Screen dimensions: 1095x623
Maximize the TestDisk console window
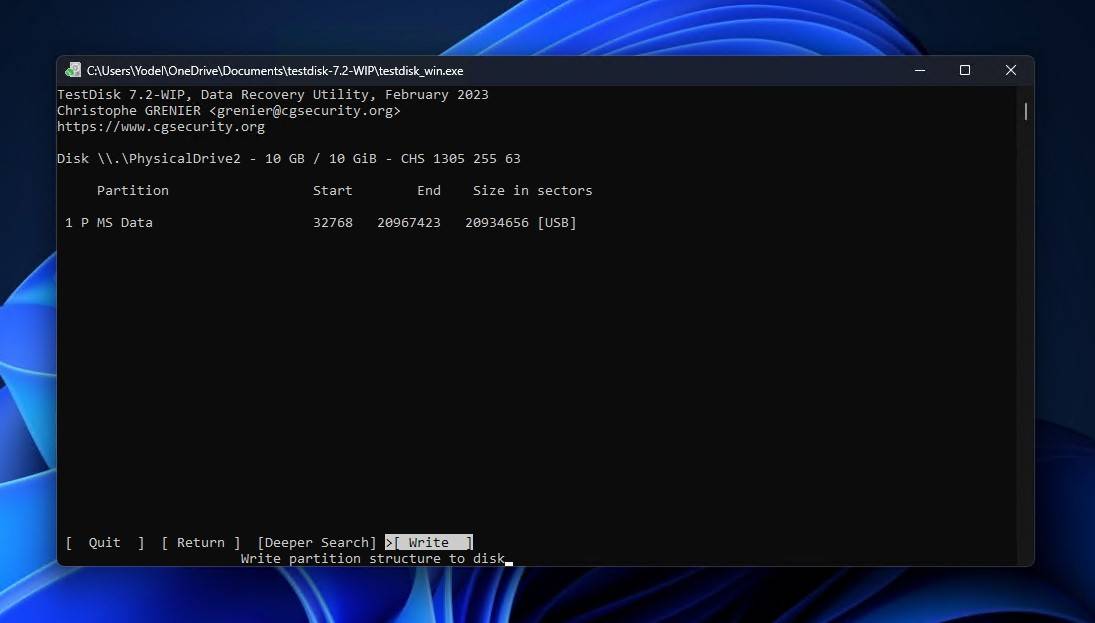[965, 71]
